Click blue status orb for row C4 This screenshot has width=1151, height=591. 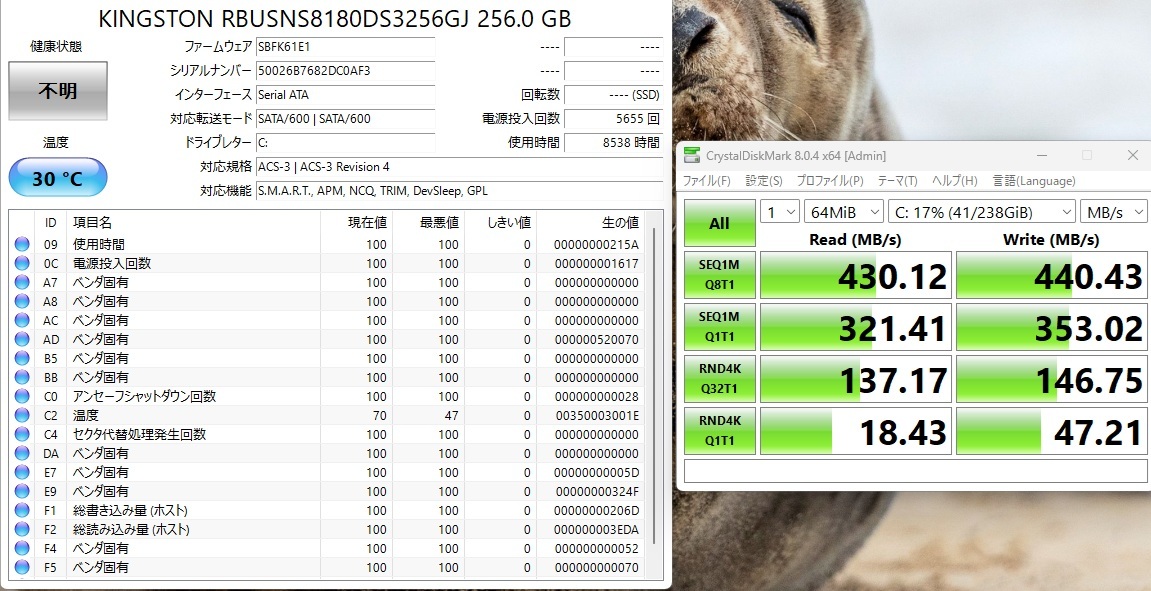[x=21, y=435]
